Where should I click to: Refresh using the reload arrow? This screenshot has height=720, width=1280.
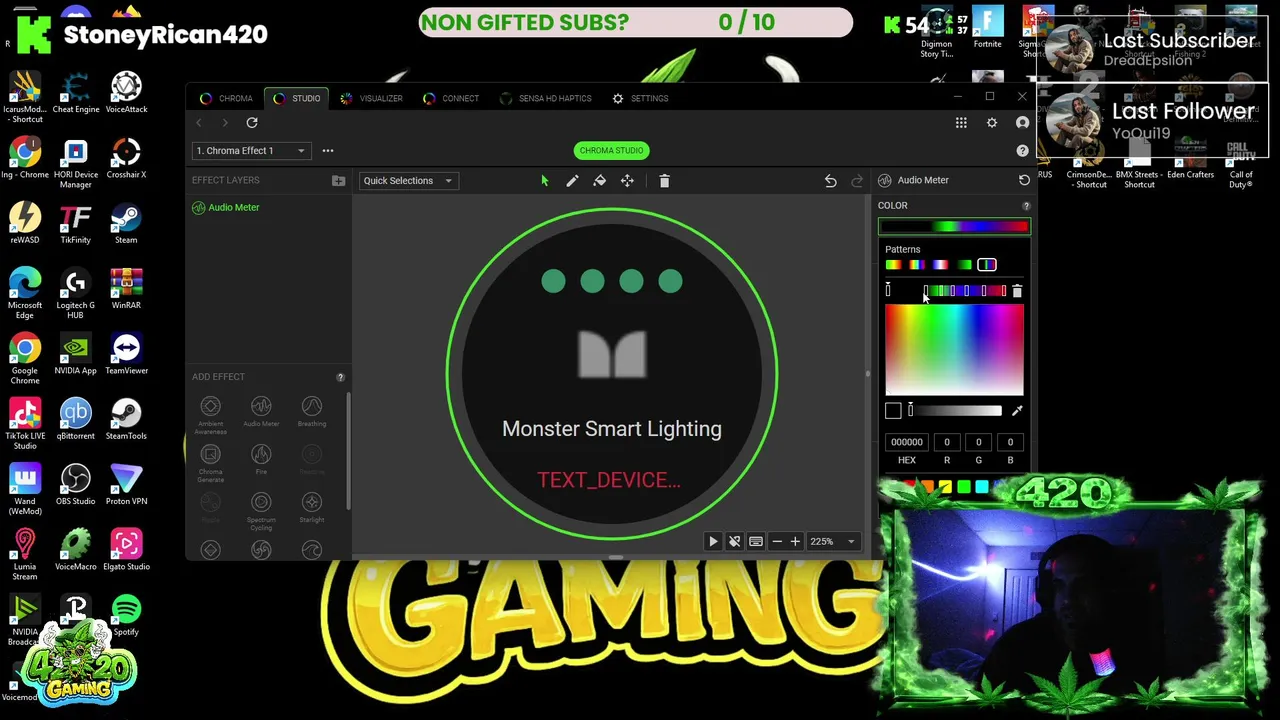(x=252, y=122)
